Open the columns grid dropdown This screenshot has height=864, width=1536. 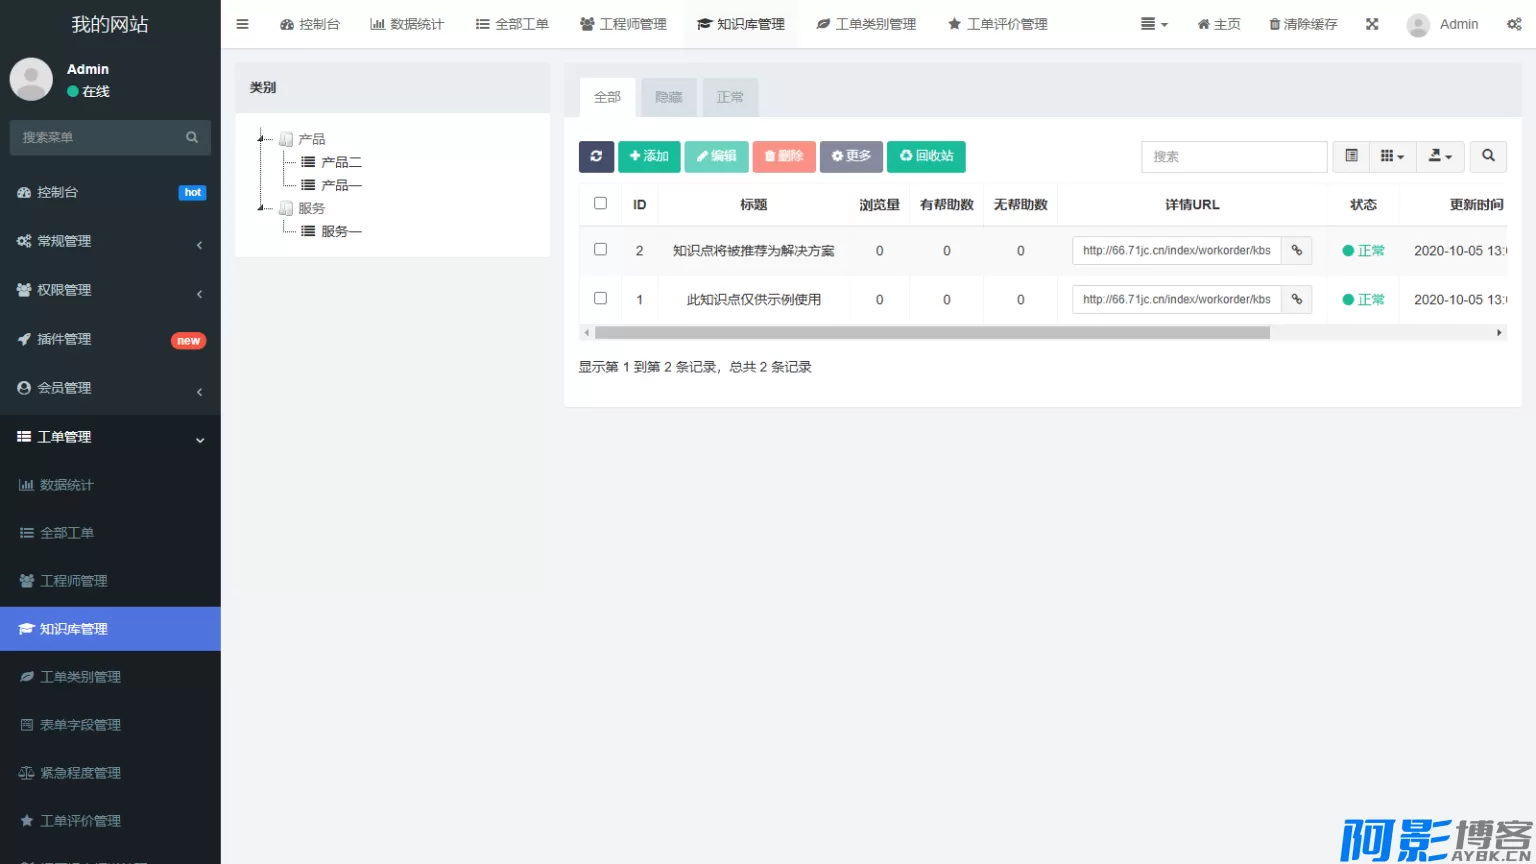(1392, 156)
